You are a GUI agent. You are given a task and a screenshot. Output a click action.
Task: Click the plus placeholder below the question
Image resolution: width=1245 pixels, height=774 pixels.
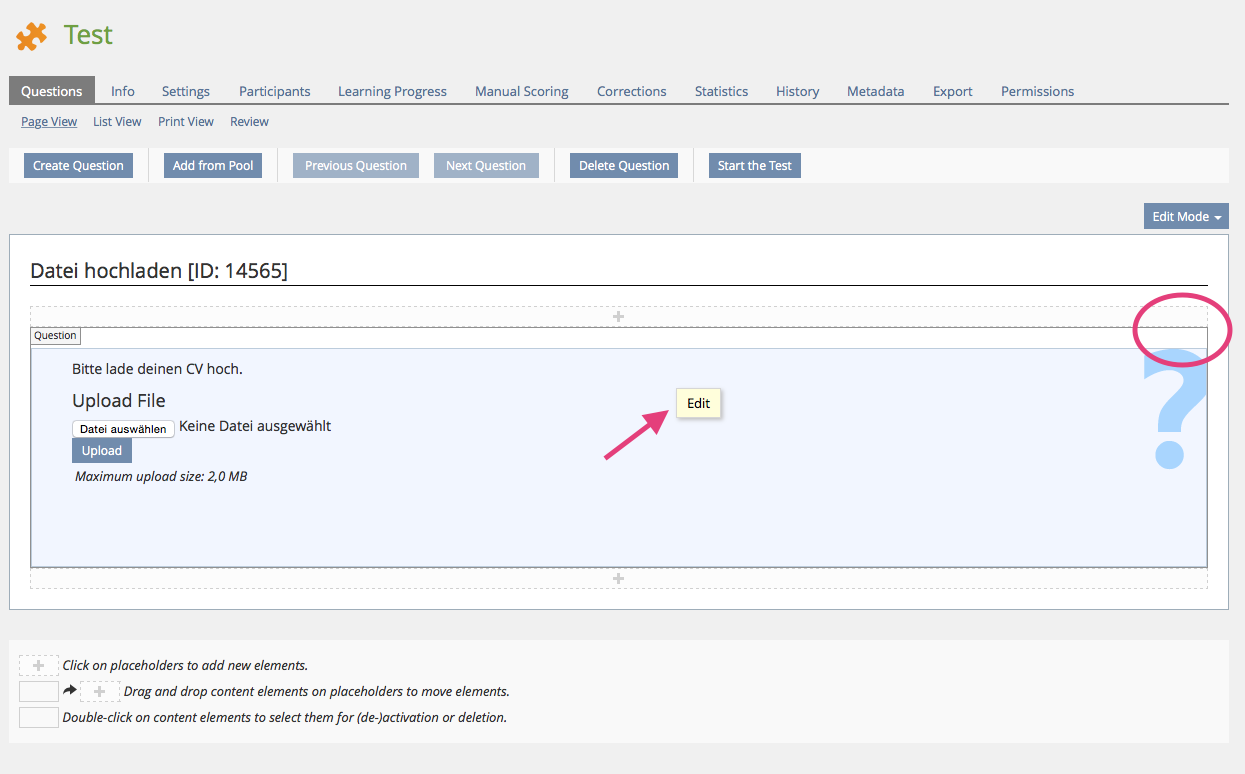[x=618, y=578]
